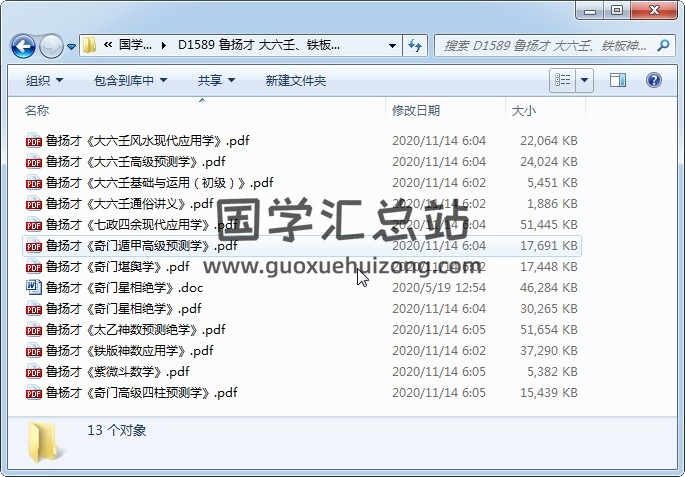This screenshot has height=477, width=685.
Task: Click PDF icon of 铁版神数应用学
Action: pyautogui.click(x=34, y=350)
